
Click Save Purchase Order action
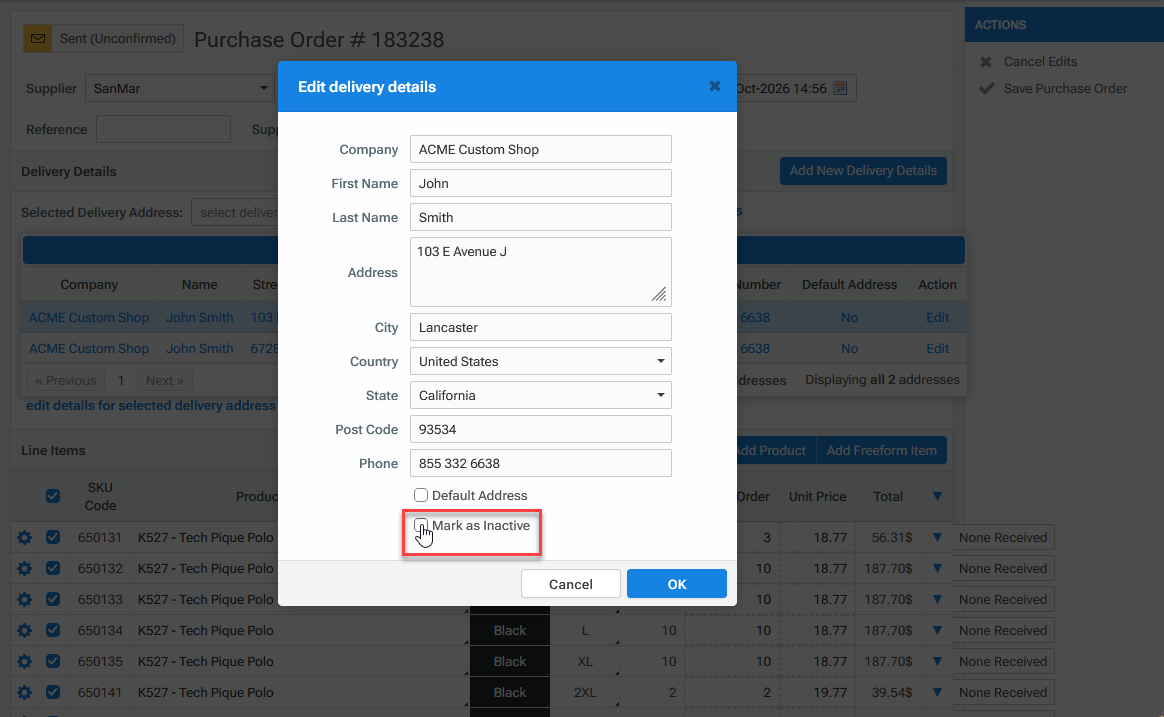pyautogui.click(x=1065, y=88)
